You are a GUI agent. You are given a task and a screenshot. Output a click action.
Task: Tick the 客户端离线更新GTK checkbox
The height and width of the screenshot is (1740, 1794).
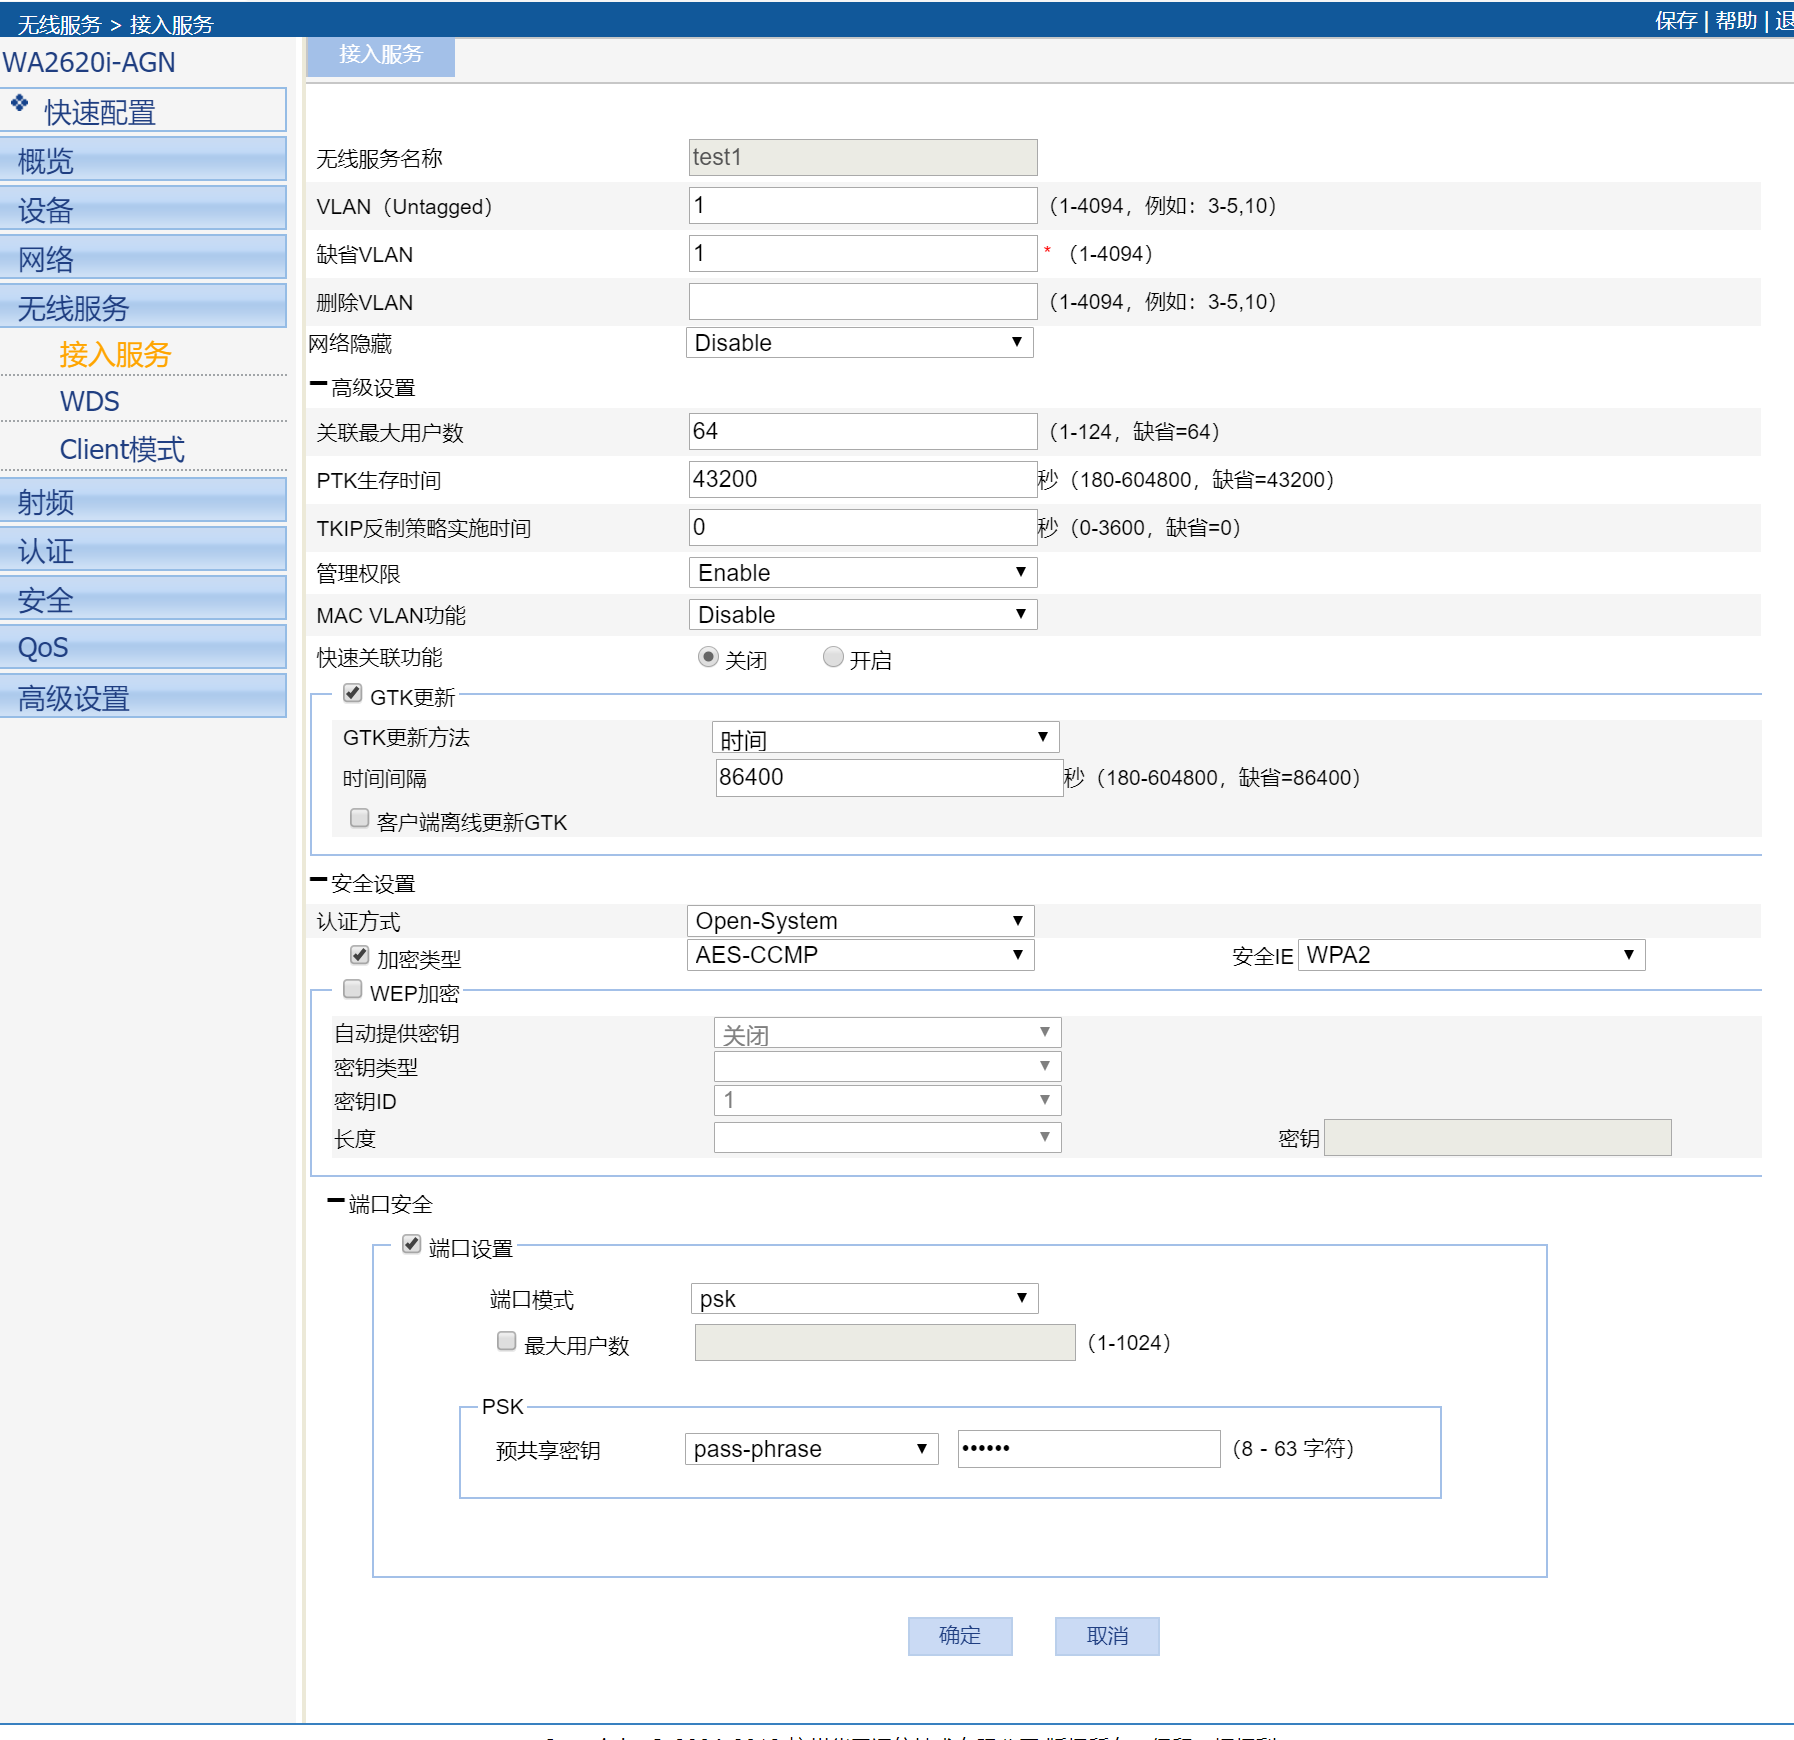click(360, 818)
